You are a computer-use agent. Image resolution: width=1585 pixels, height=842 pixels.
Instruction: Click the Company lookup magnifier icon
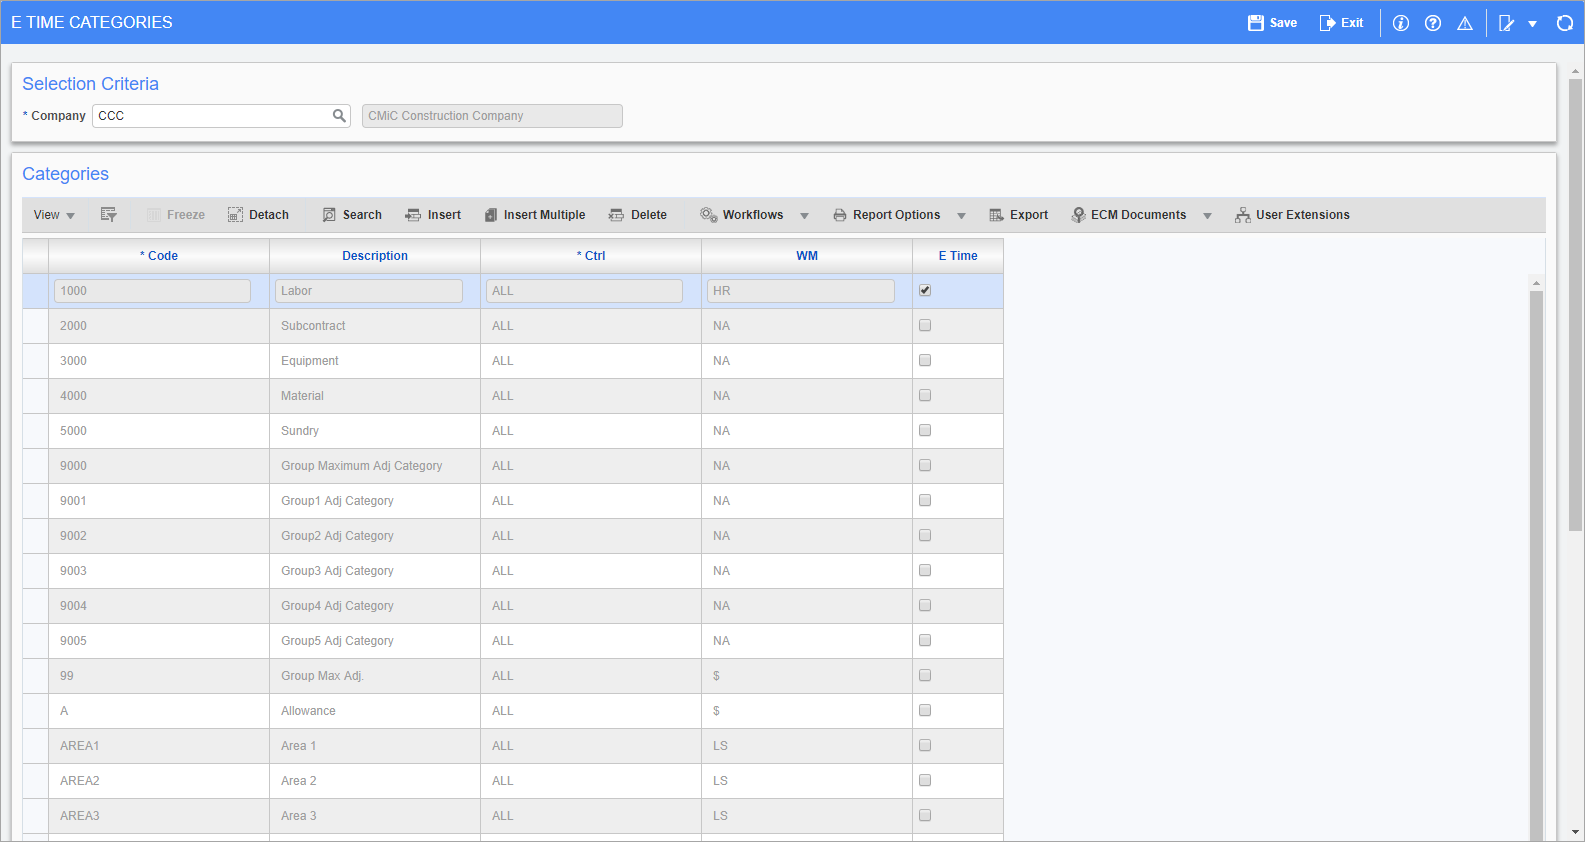[x=339, y=116]
